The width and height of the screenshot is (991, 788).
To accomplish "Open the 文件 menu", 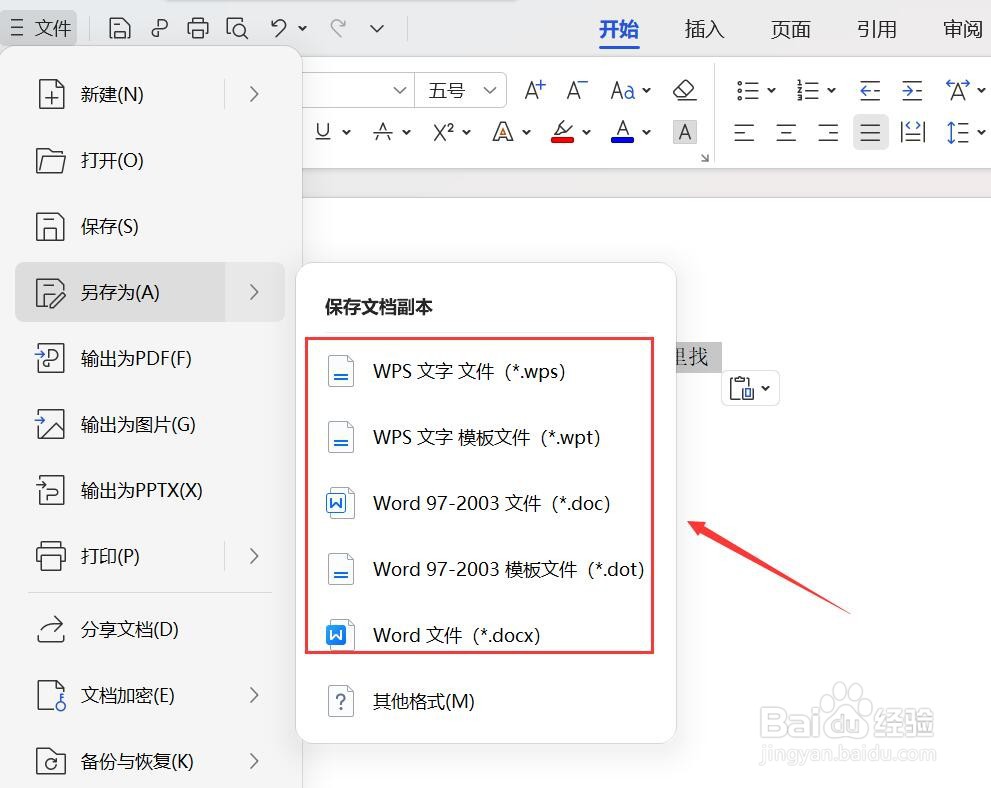I will (42, 27).
